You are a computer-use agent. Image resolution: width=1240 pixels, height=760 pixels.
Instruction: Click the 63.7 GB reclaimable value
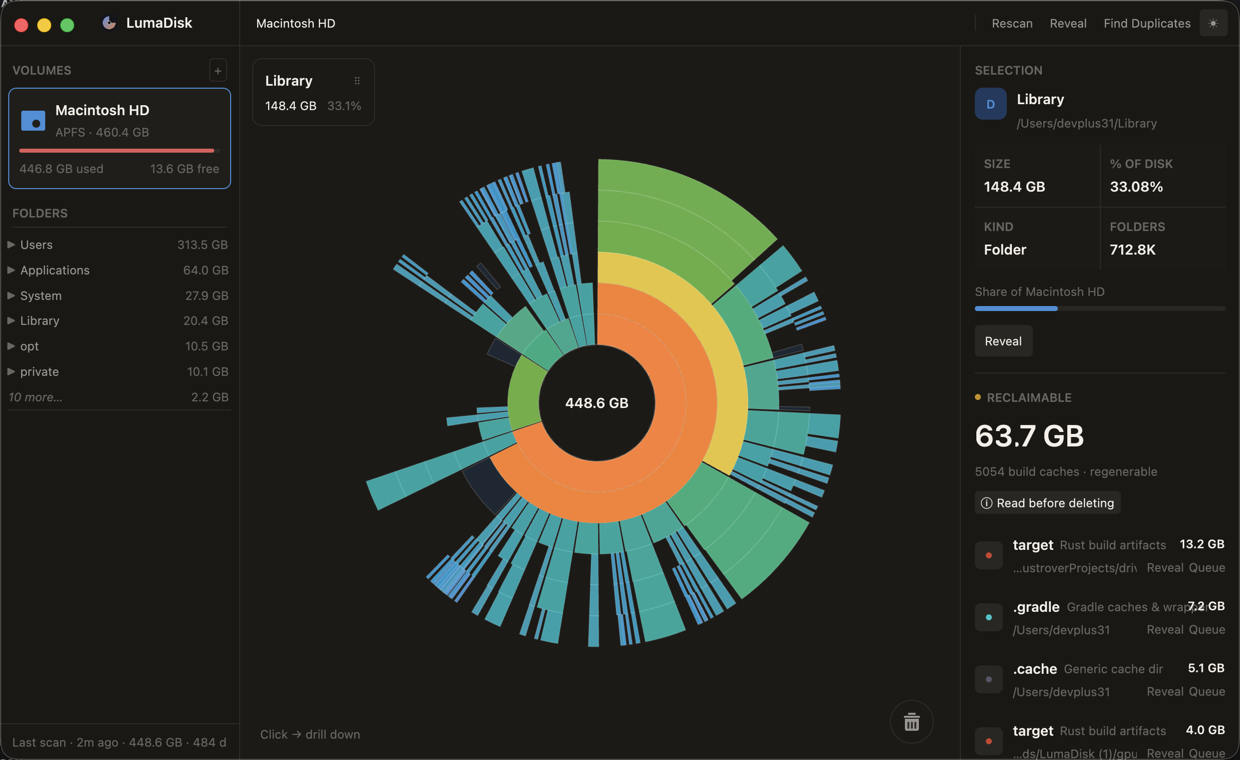tap(1029, 436)
